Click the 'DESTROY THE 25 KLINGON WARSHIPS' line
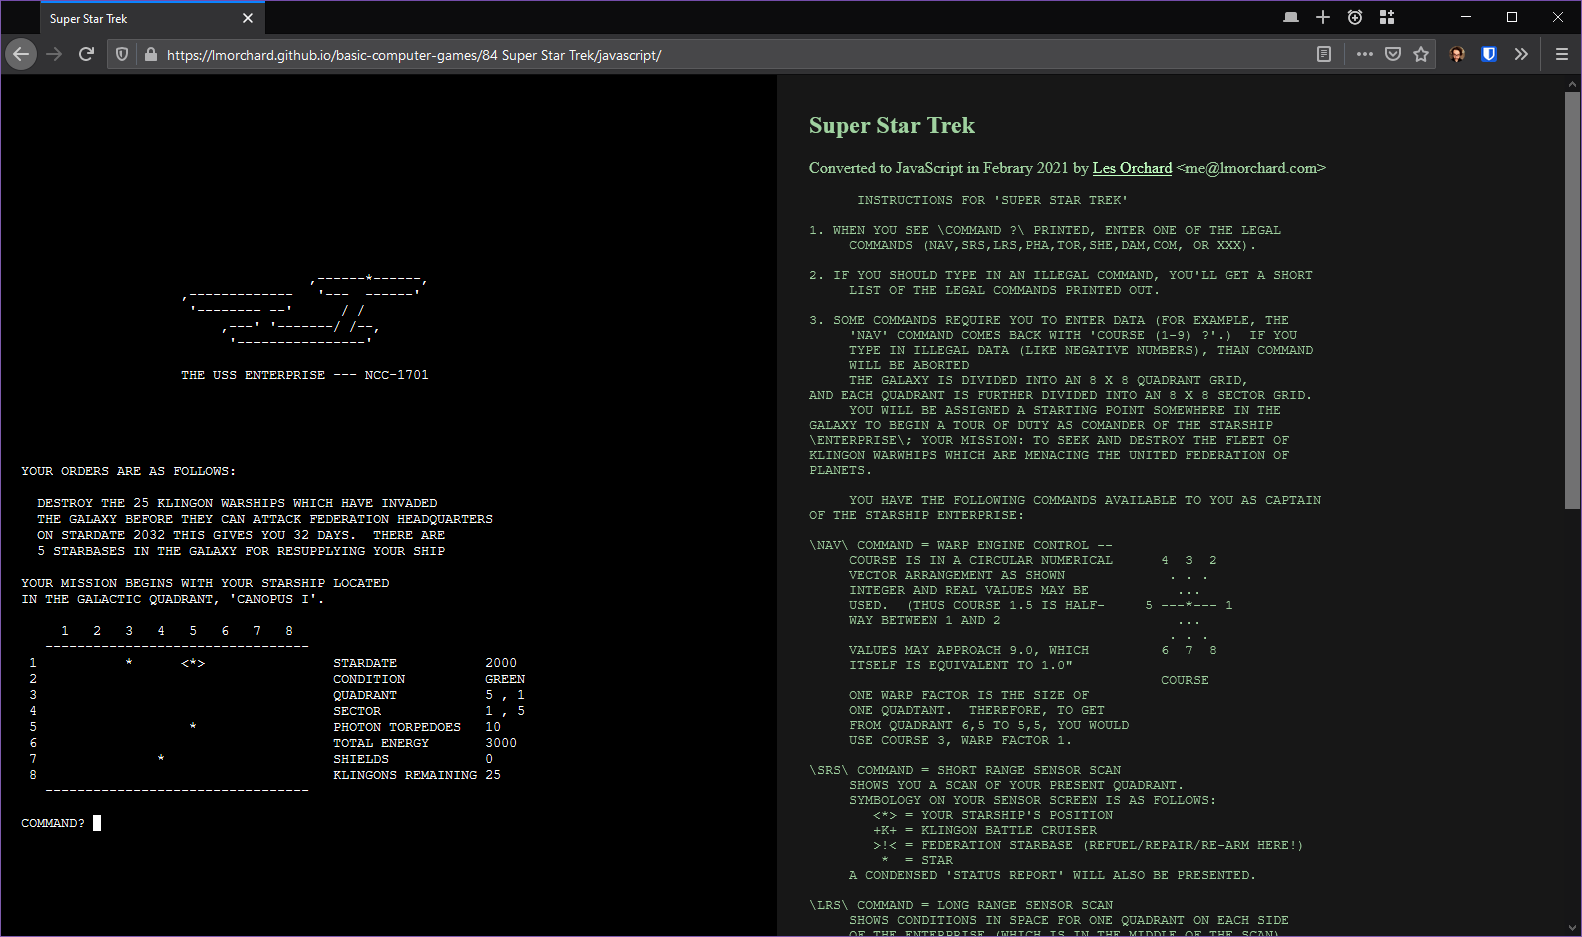This screenshot has height=937, width=1582. (x=237, y=503)
